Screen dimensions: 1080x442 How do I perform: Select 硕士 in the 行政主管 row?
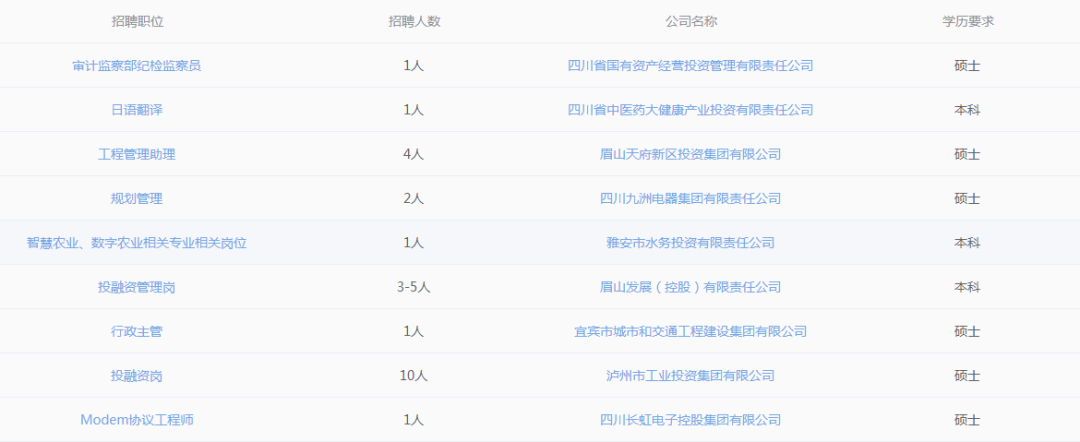(x=967, y=331)
